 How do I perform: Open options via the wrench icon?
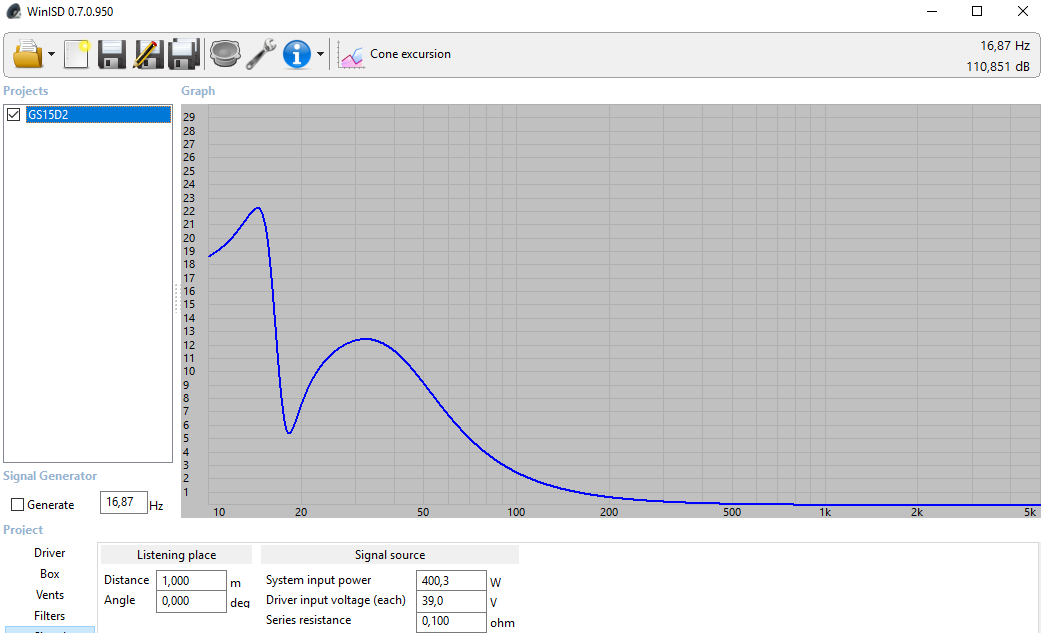pos(261,54)
